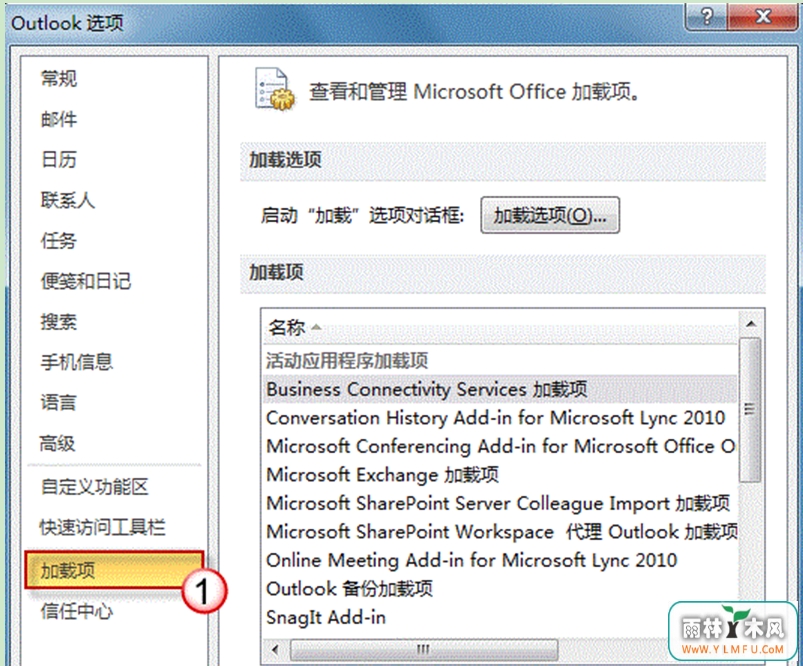This screenshot has height=666, width=803.
Task: Open 便笺和日记 settings
Action: (x=86, y=281)
